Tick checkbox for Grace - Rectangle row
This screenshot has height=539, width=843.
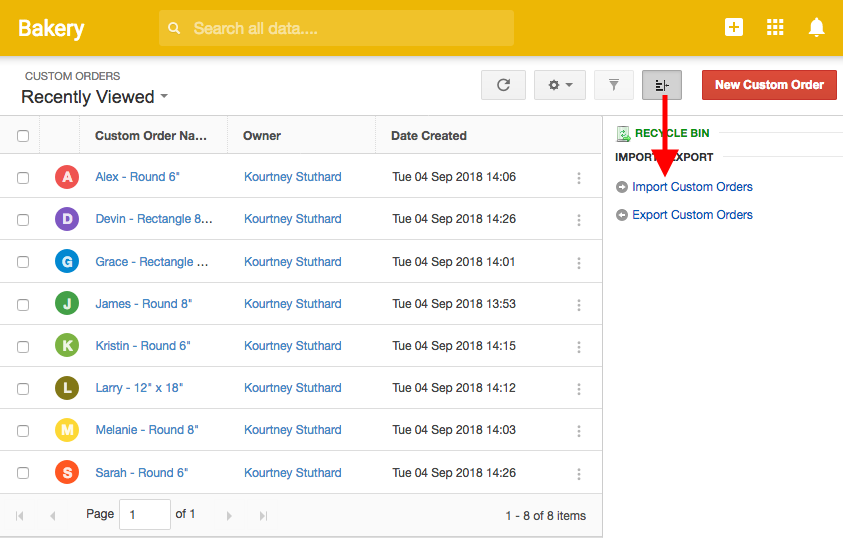point(23,262)
